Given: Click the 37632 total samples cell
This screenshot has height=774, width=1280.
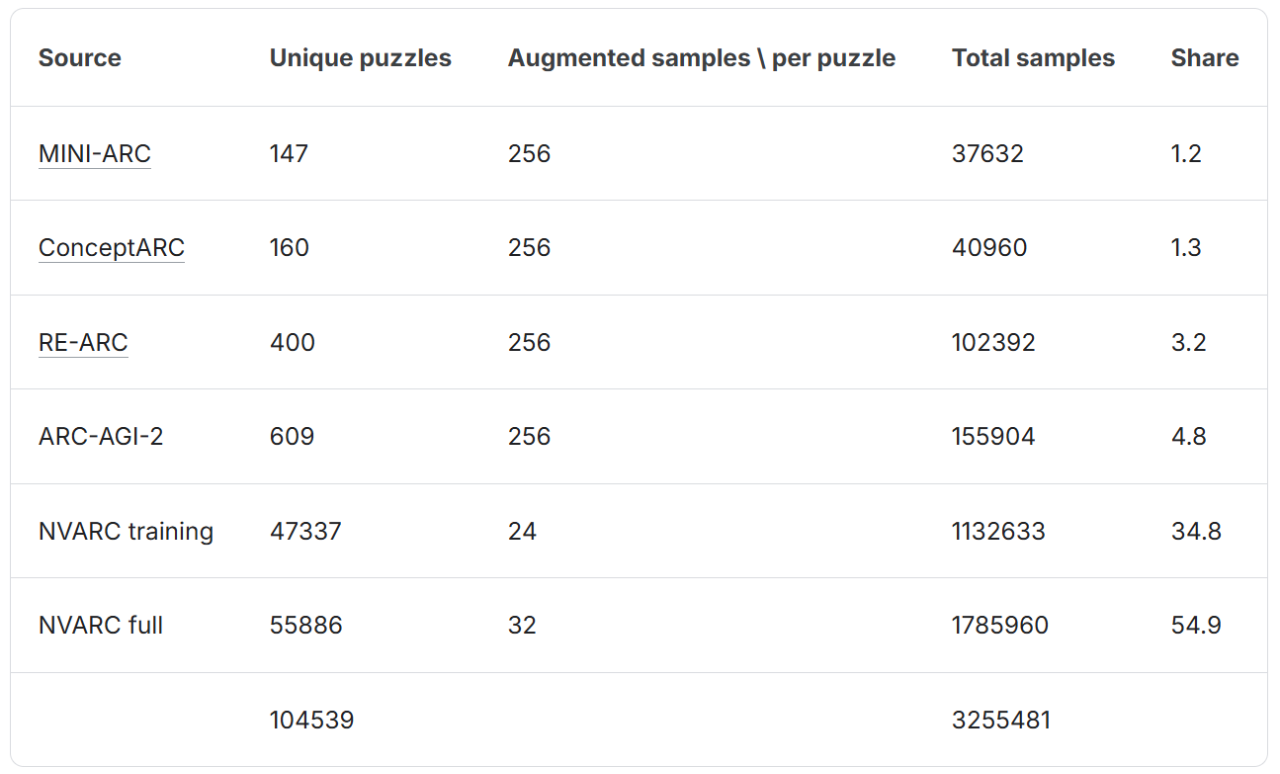Looking at the screenshot, I should (x=987, y=154).
